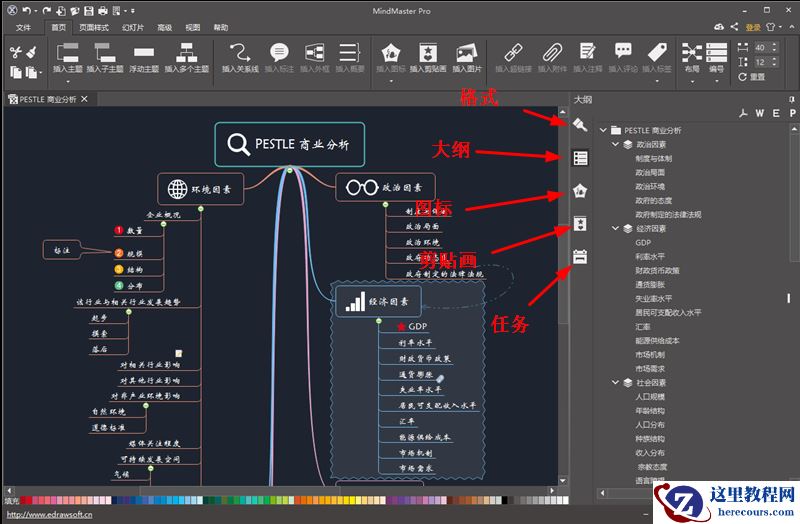Collapse the 经济因素 outline branch
Screen dimensions: 800x524
616,229
